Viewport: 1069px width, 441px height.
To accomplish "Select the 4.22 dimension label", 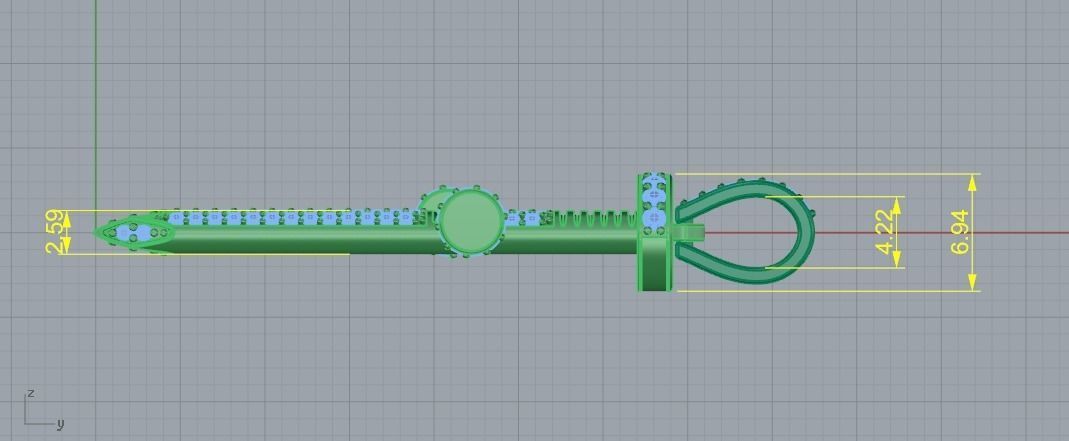I will pos(884,232).
